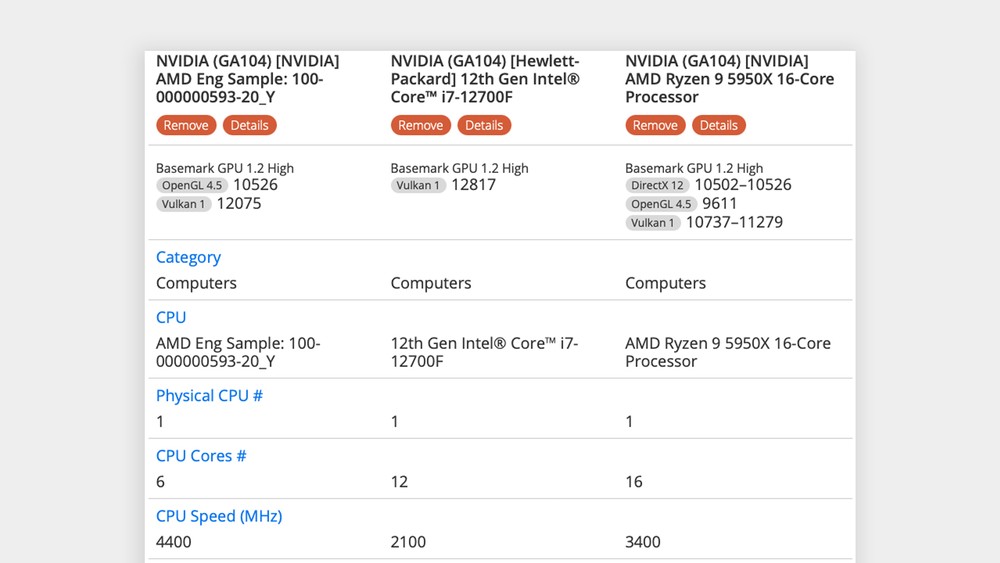
Task: Remove the AMD Eng Sample system
Action: 186,125
